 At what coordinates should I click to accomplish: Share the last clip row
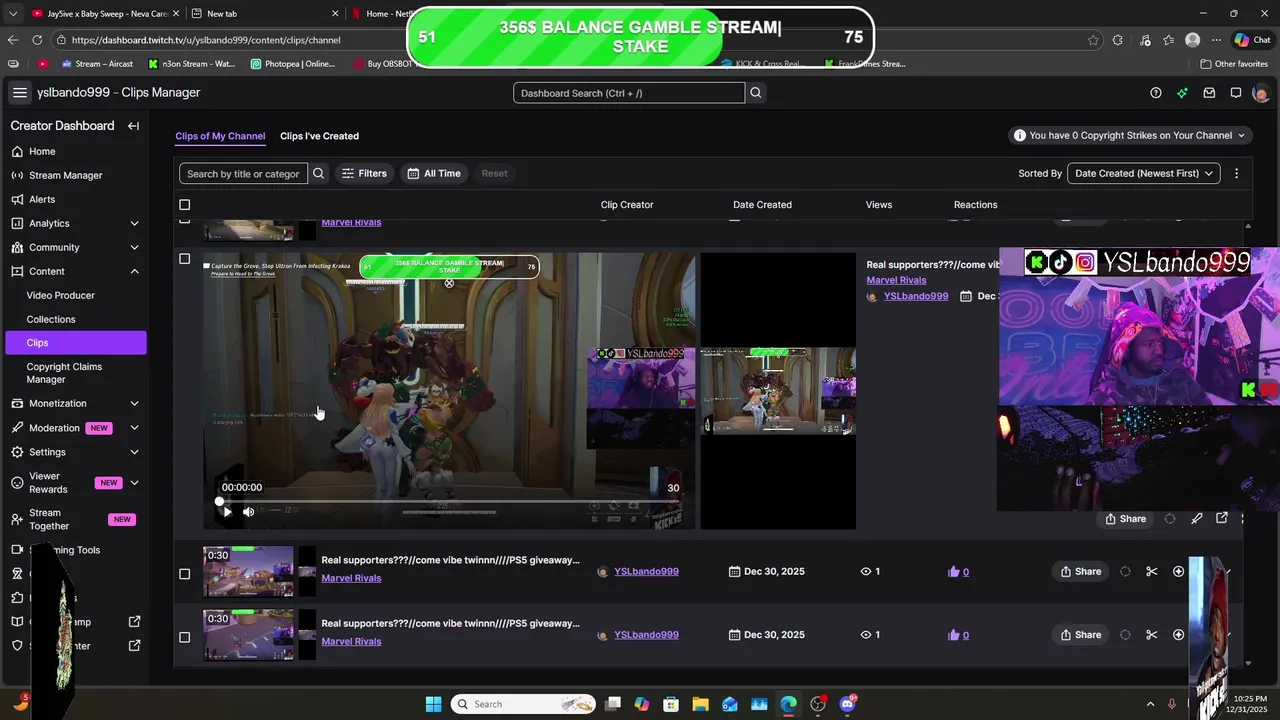[1081, 635]
